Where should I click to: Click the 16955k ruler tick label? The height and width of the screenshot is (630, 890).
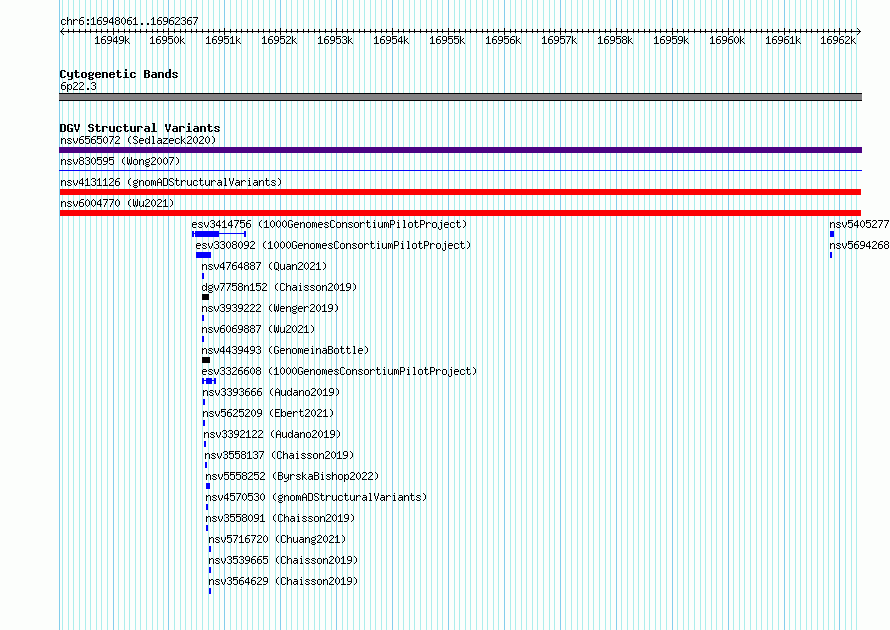447,40
